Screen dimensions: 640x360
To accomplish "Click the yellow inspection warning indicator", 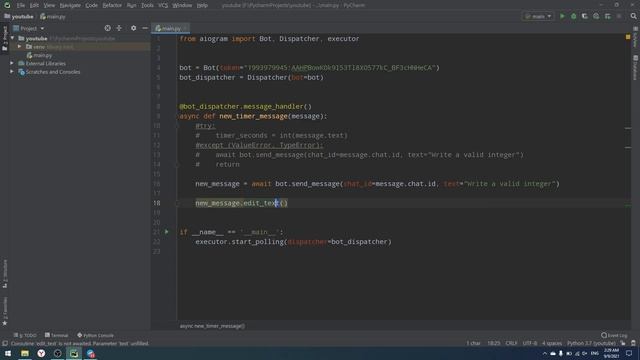I will 628,37.
